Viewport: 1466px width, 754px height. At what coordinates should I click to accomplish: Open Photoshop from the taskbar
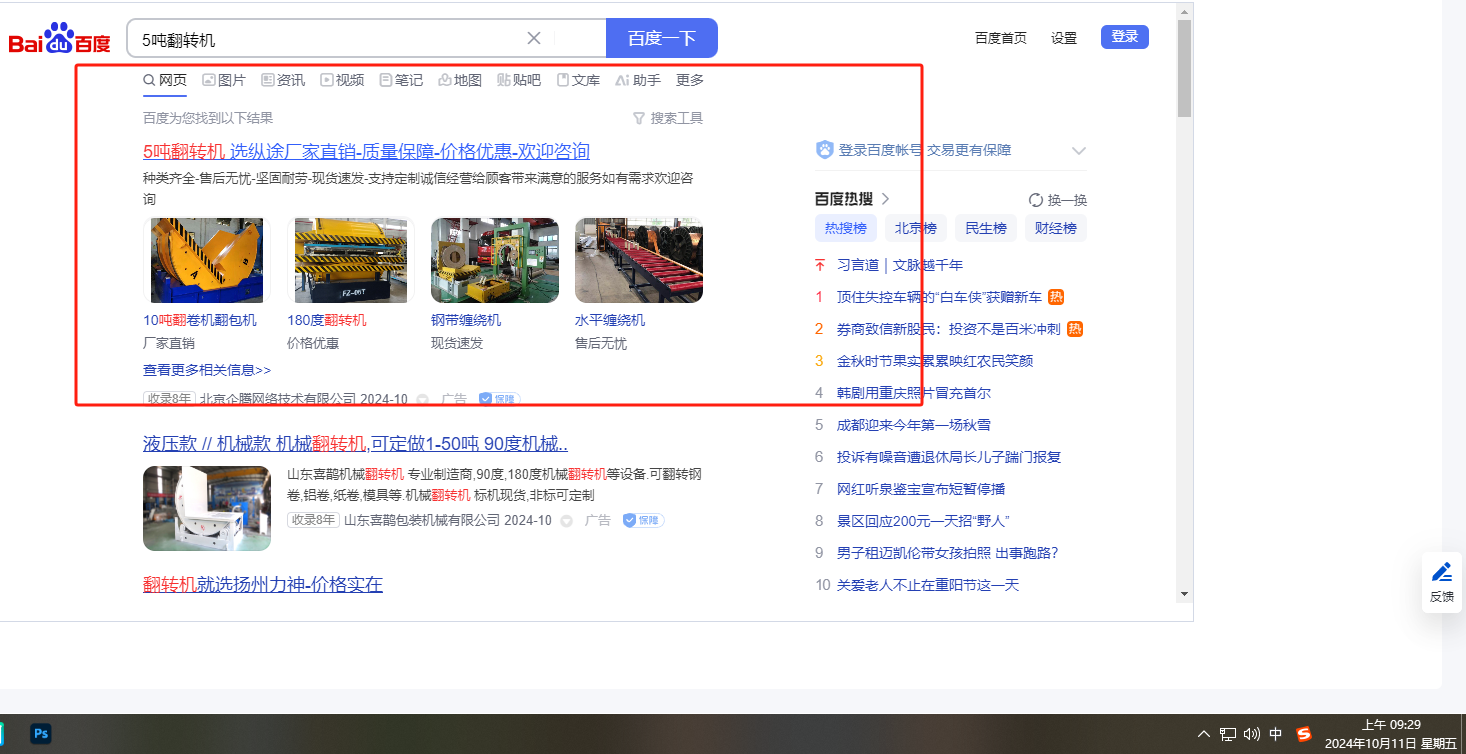(41, 733)
